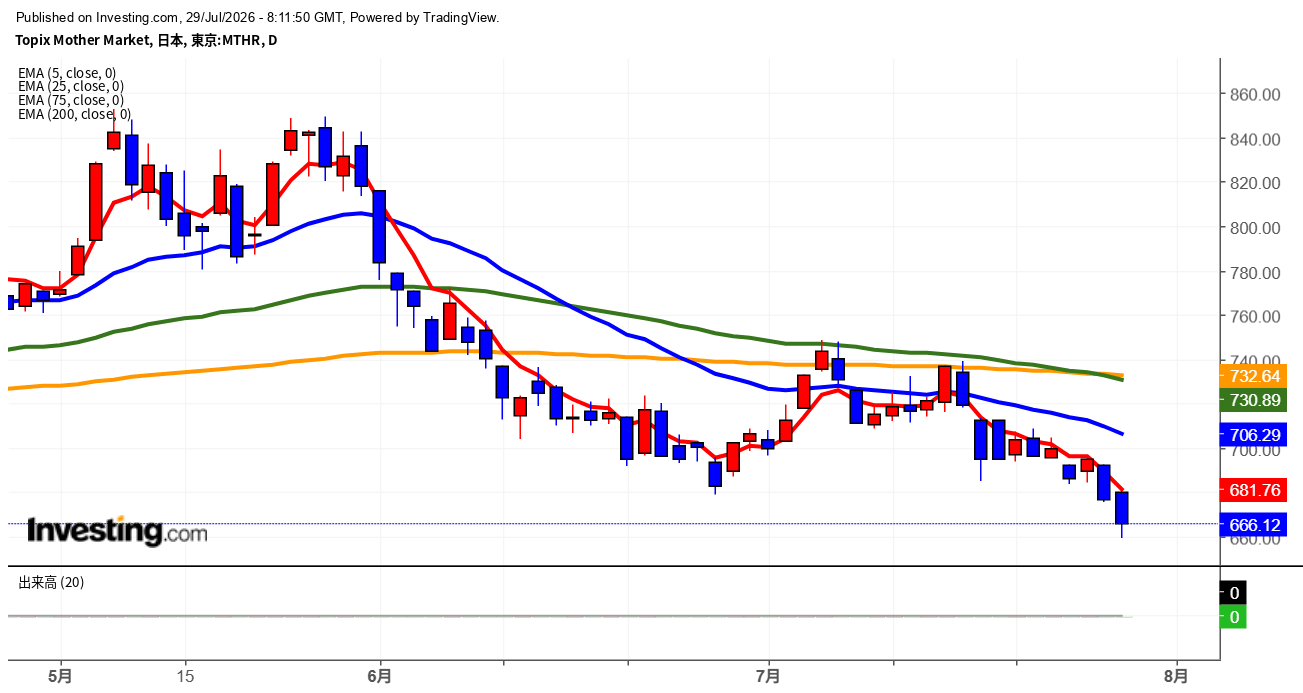Select the EMA (5, close, 0) legend
The image size is (1303, 693).
(x=67, y=73)
